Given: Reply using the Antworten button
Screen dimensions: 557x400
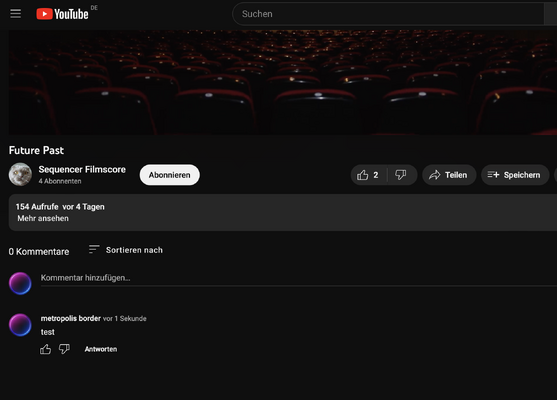Looking at the screenshot, I should 101,349.
